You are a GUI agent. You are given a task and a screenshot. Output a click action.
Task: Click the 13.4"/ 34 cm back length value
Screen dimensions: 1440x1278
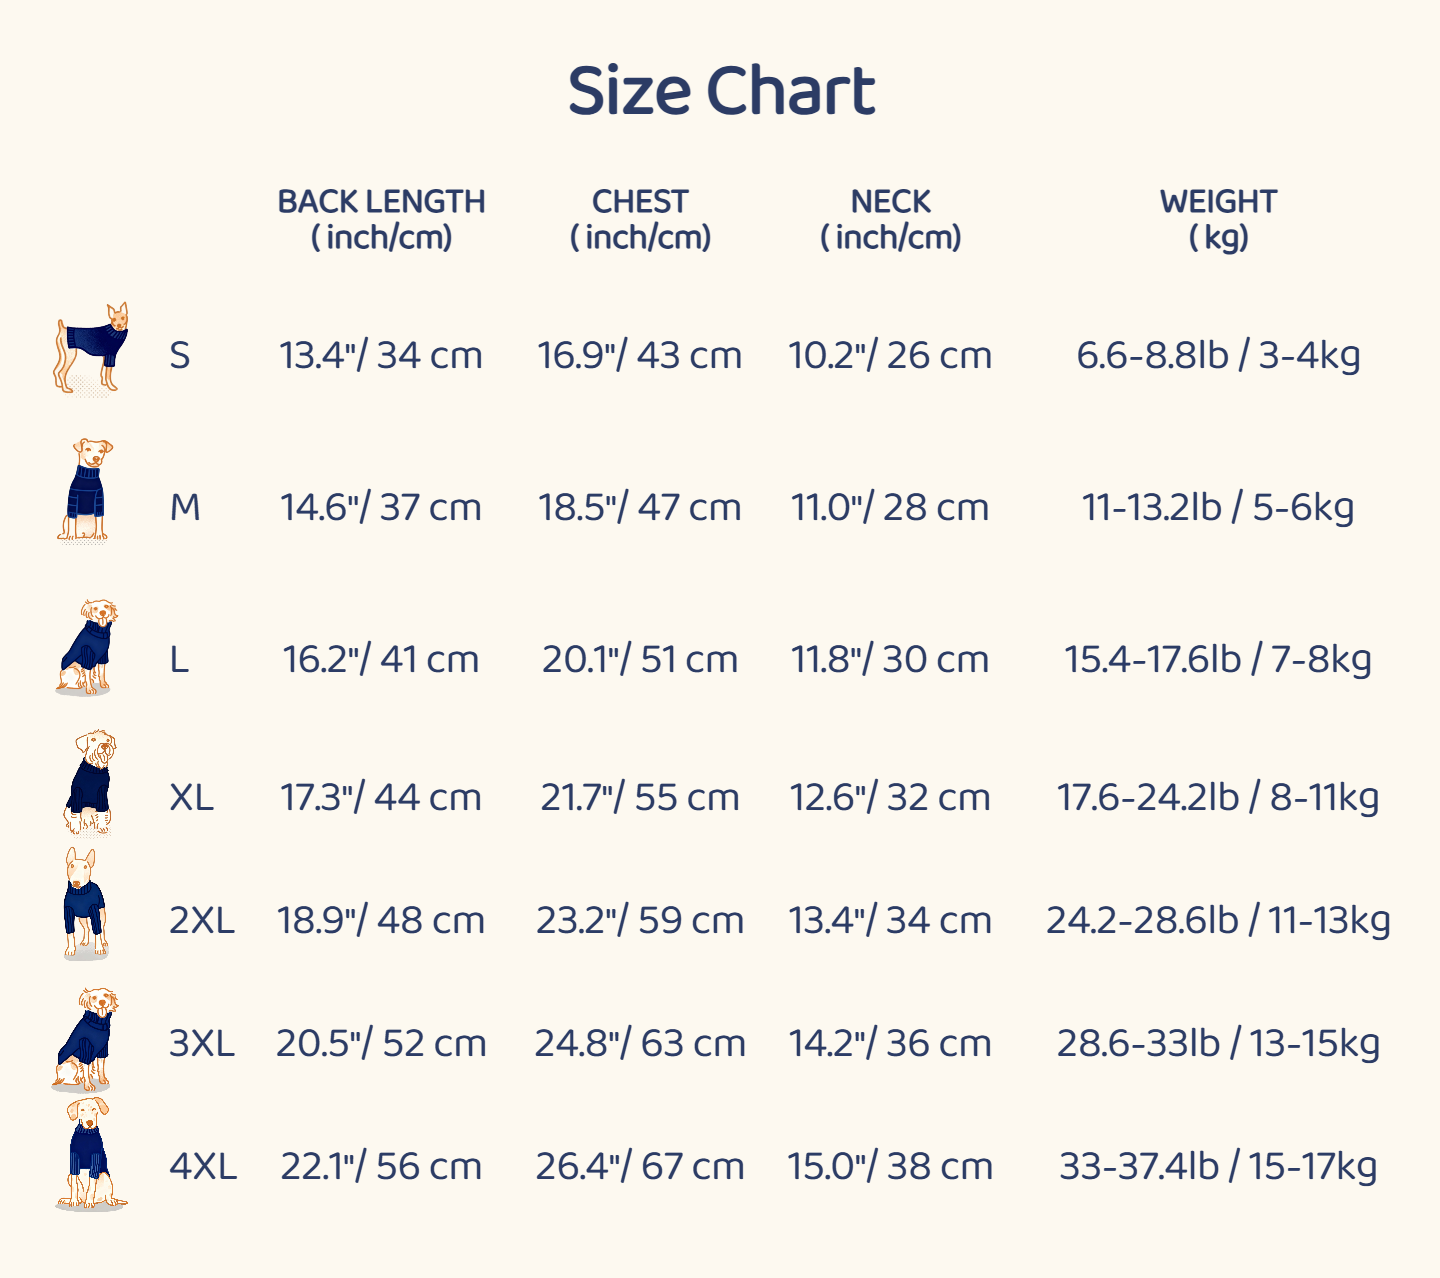coord(380,355)
